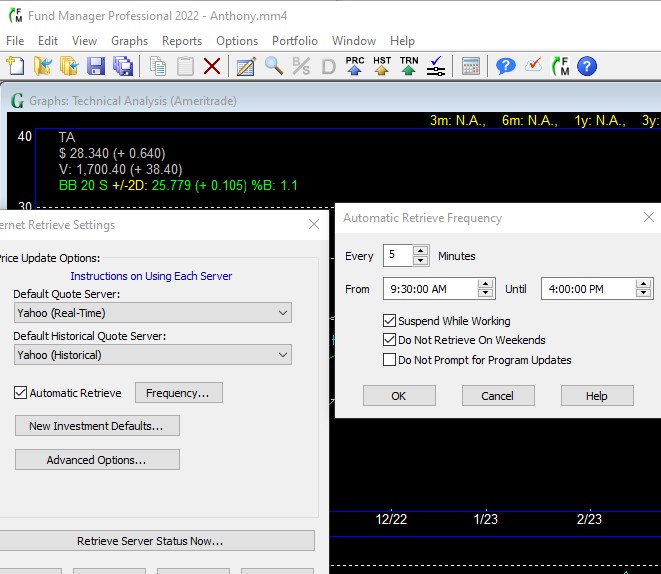The height and width of the screenshot is (574, 661).
Task: Click the calculator toolbar icon
Action: pos(471,66)
